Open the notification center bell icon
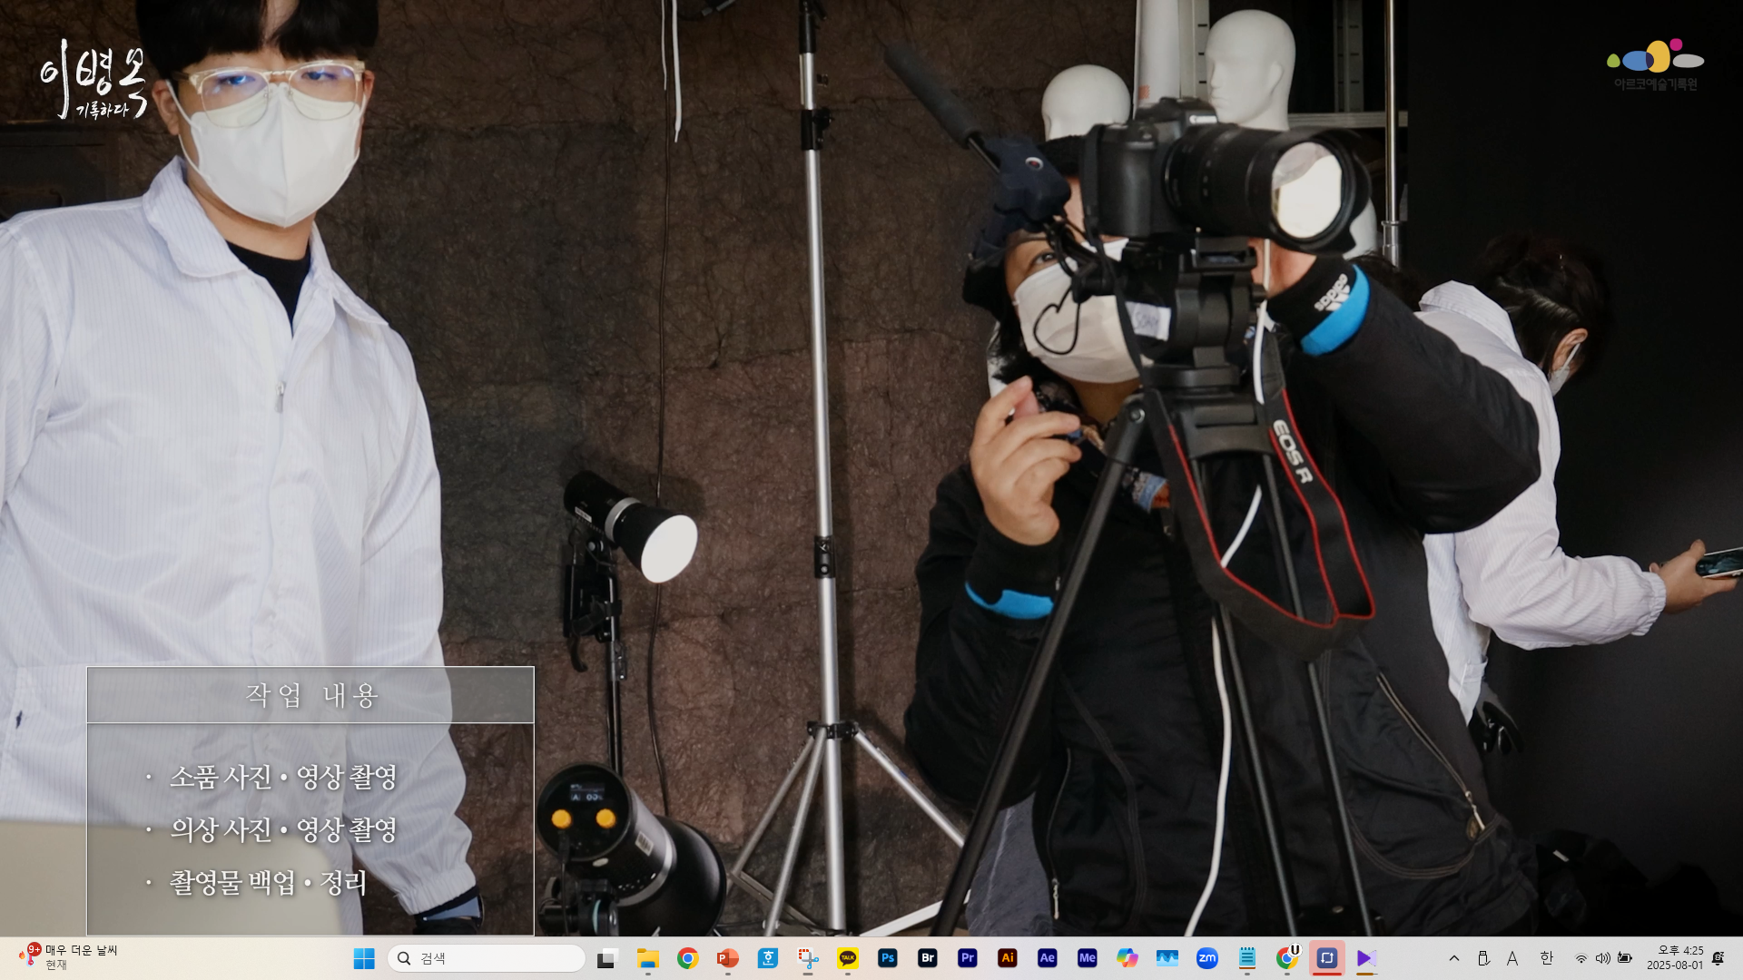Image resolution: width=1743 pixels, height=980 pixels. [1718, 958]
